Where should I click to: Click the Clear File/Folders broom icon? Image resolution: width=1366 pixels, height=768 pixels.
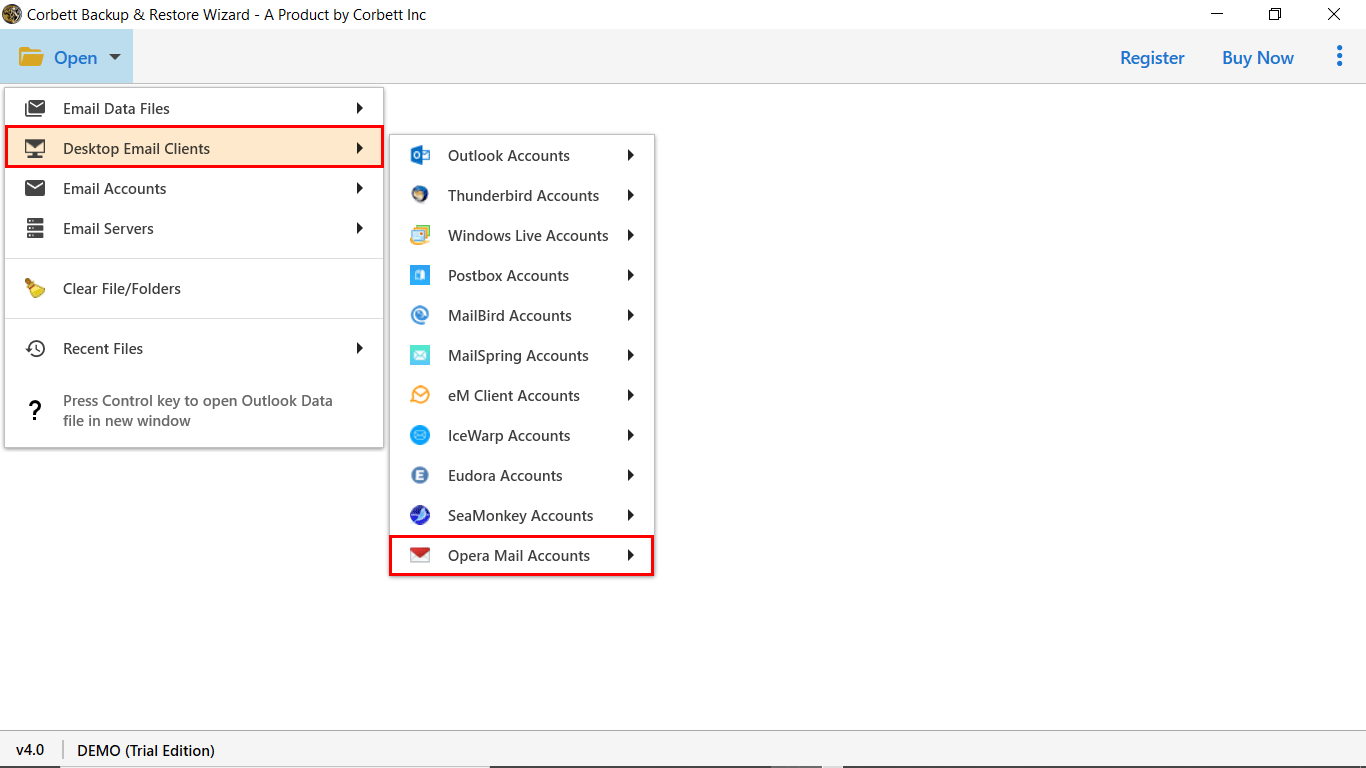pyautogui.click(x=35, y=288)
